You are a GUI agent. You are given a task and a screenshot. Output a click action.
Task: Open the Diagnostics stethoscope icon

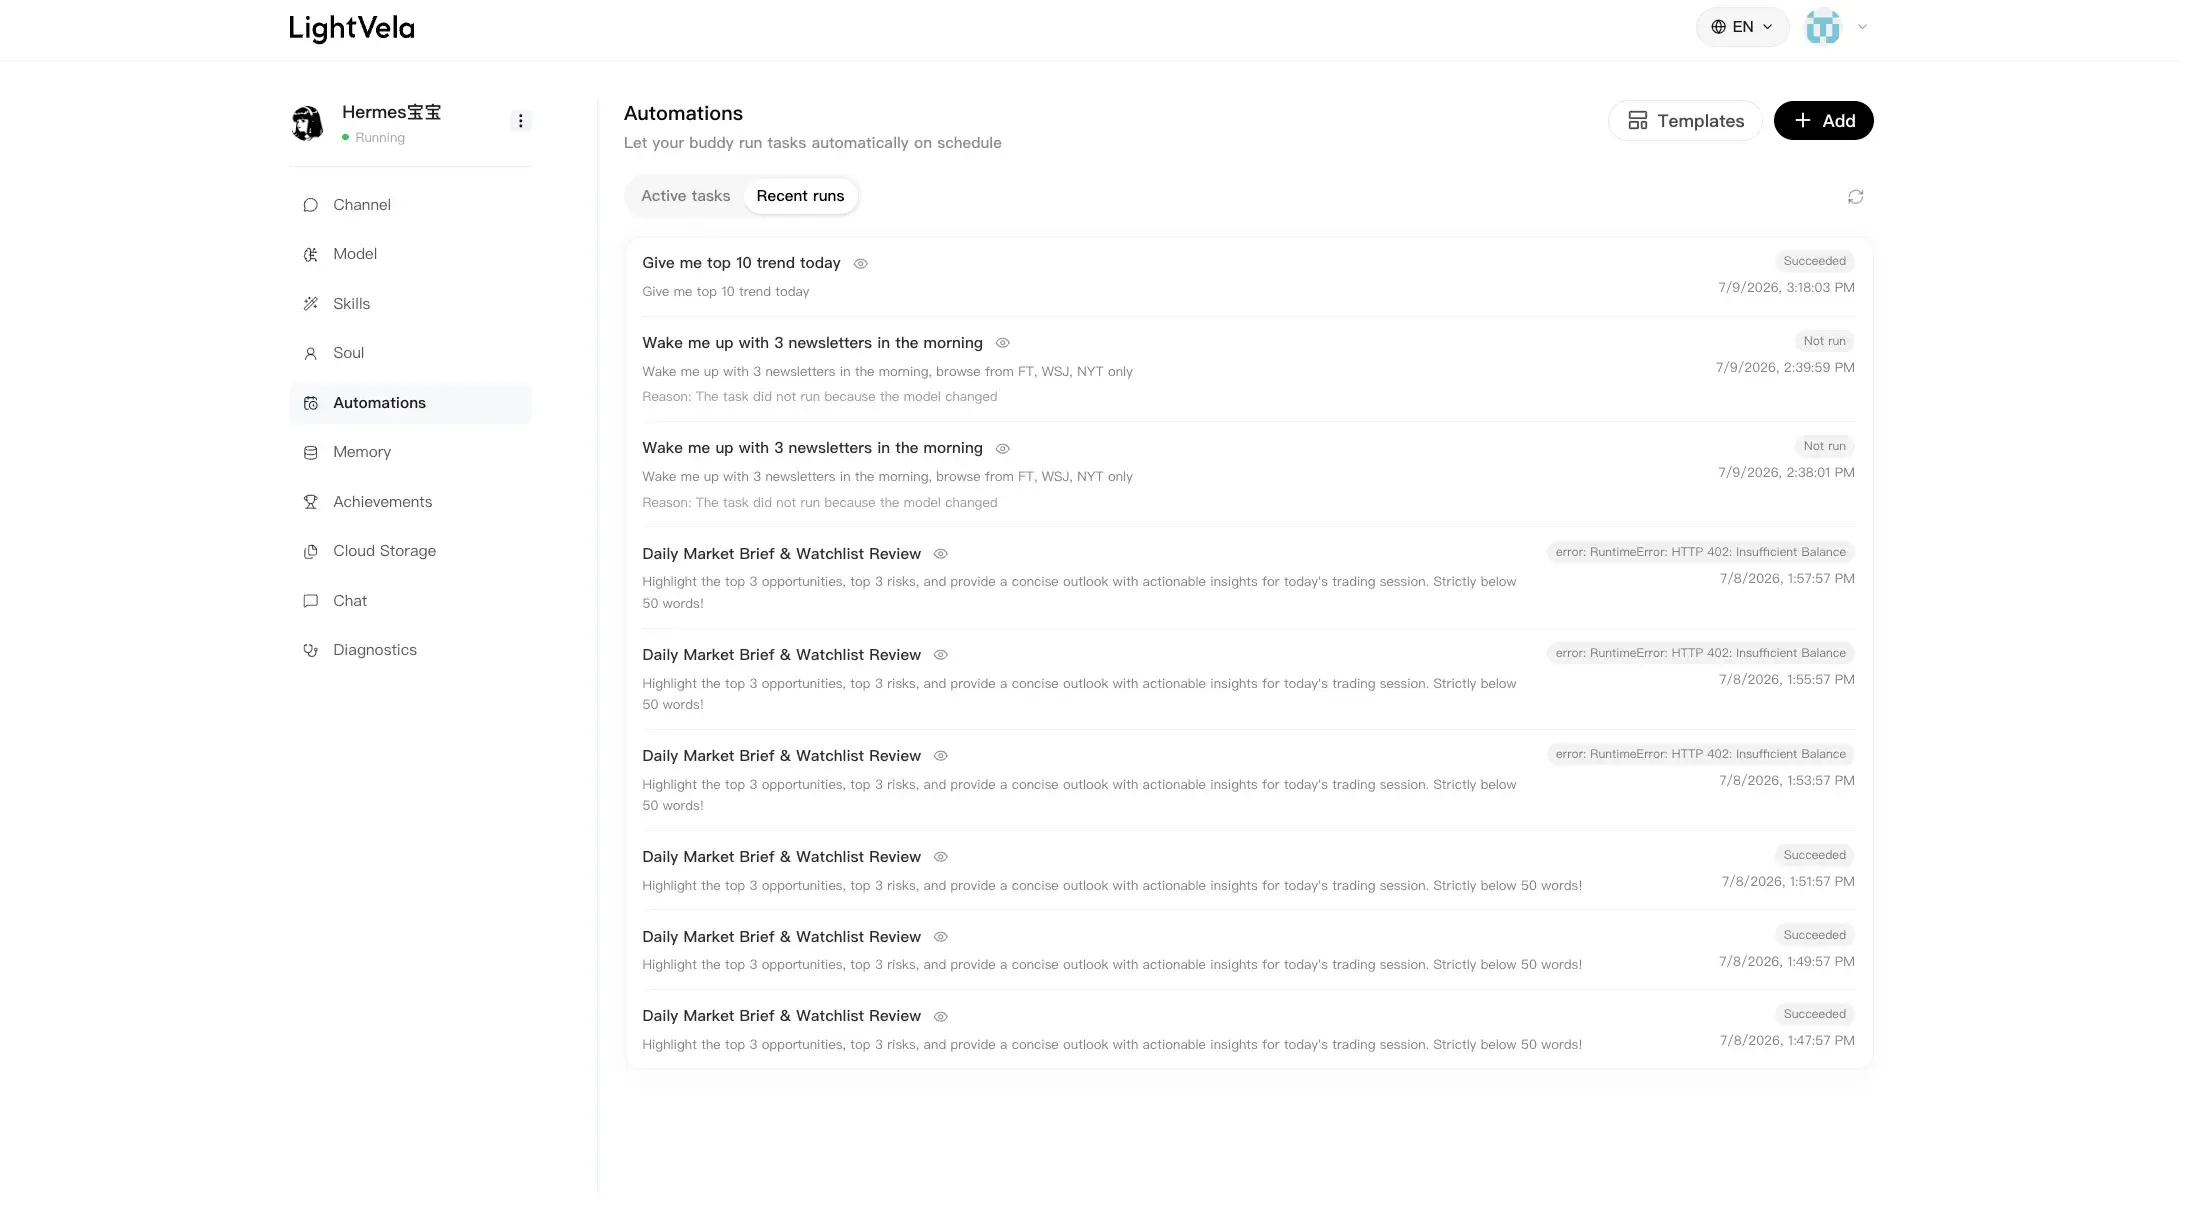pos(311,650)
